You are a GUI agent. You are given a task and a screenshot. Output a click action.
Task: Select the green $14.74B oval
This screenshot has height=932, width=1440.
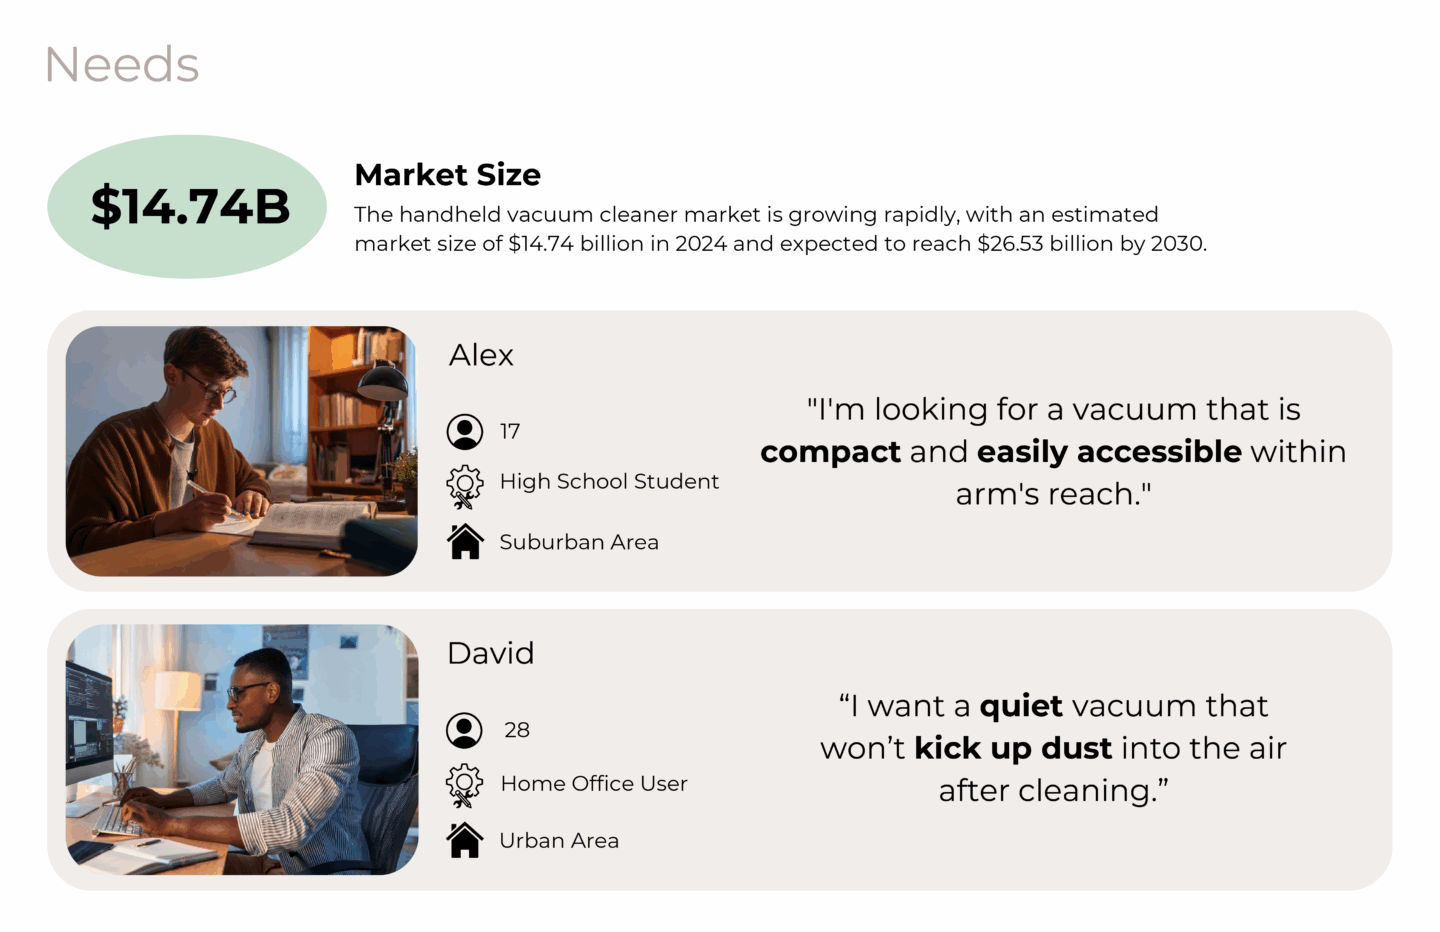tap(187, 207)
